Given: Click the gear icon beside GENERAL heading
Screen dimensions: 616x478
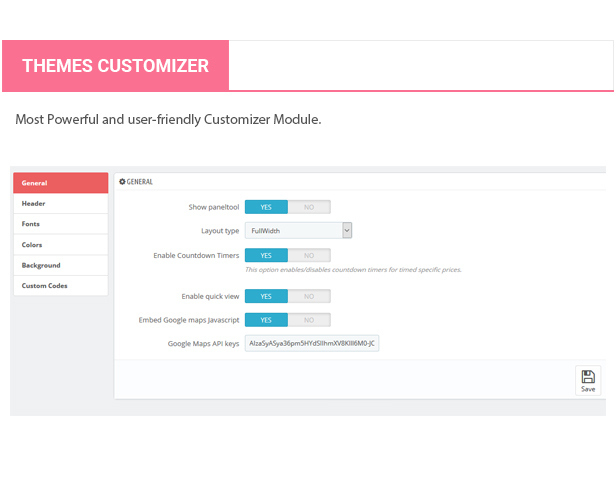Looking at the screenshot, I should 122,181.
